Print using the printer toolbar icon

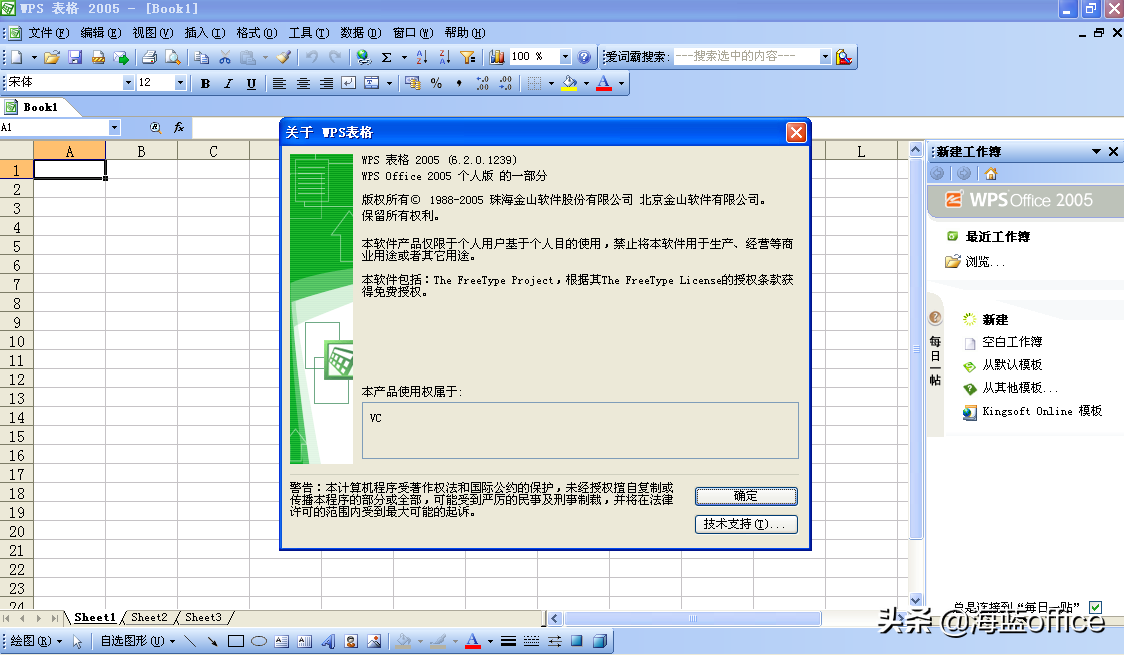[150, 57]
